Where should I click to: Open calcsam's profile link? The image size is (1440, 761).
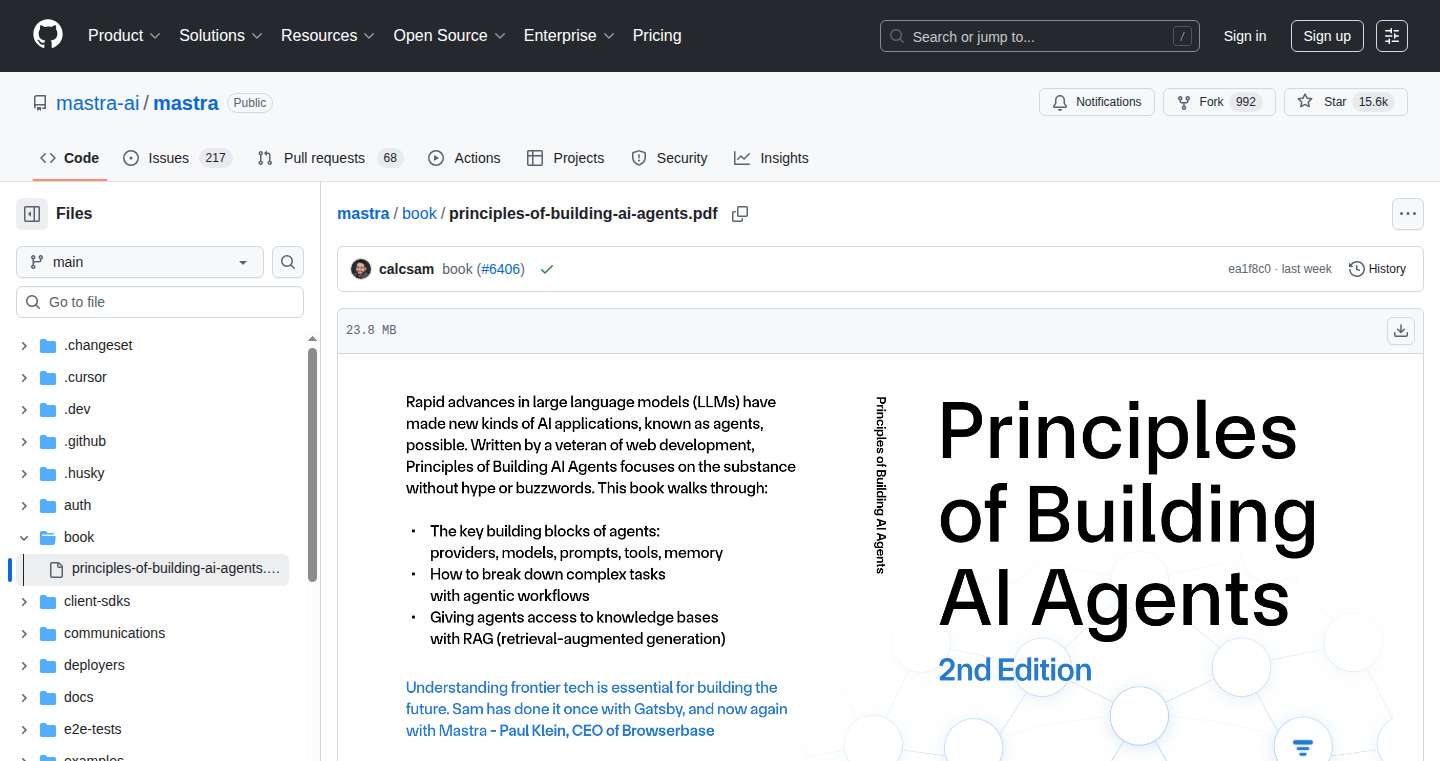pyautogui.click(x=407, y=269)
